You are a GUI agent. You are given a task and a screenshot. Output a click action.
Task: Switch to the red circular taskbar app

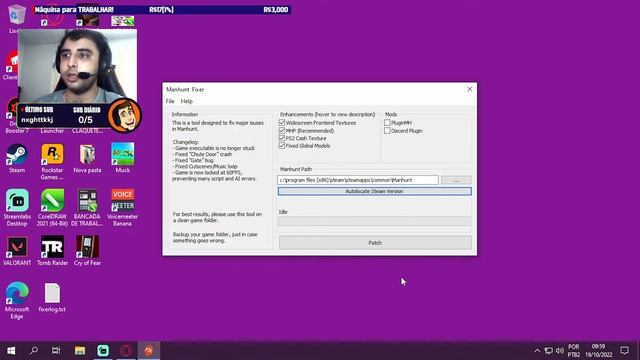(126, 351)
